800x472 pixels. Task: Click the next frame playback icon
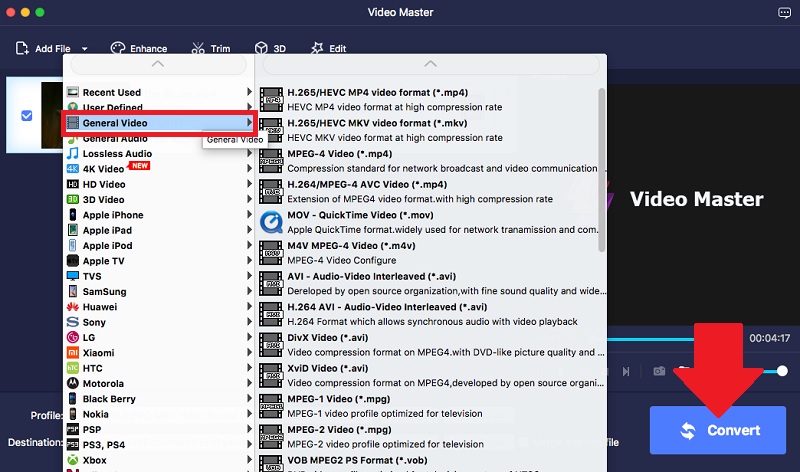click(x=626, y=371)
